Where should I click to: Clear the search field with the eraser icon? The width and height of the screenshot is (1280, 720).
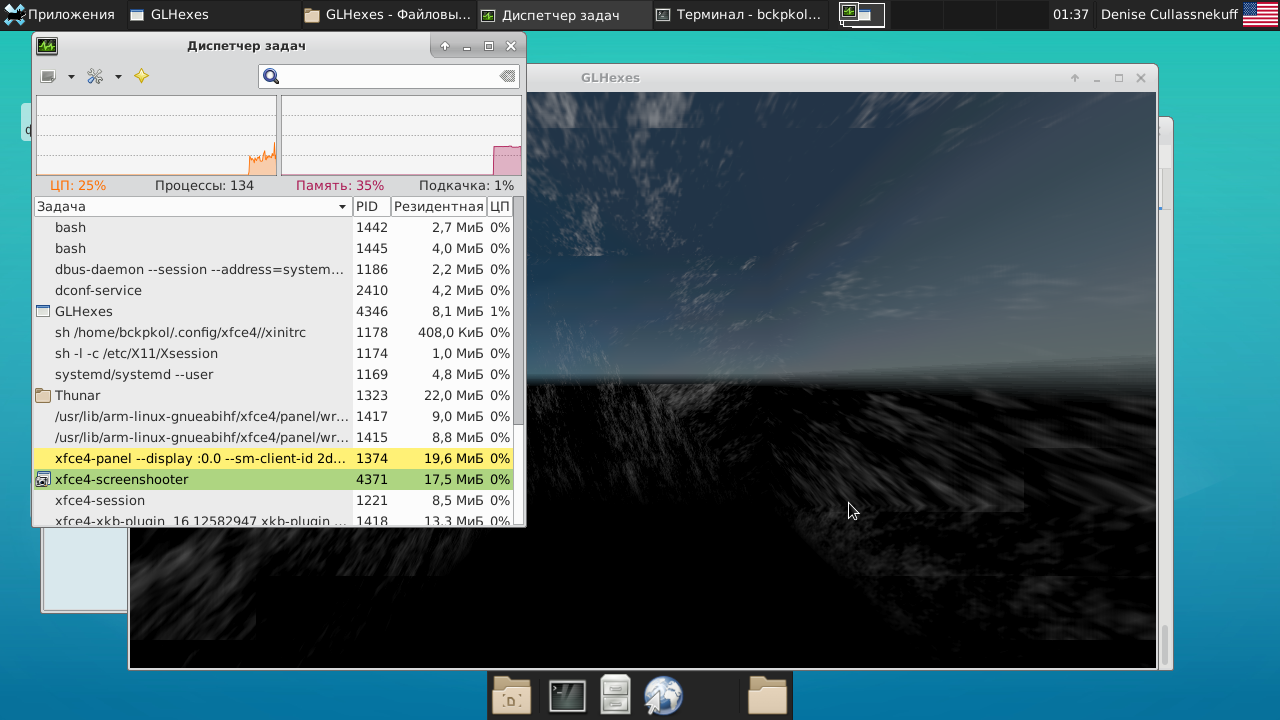point(507,77)
